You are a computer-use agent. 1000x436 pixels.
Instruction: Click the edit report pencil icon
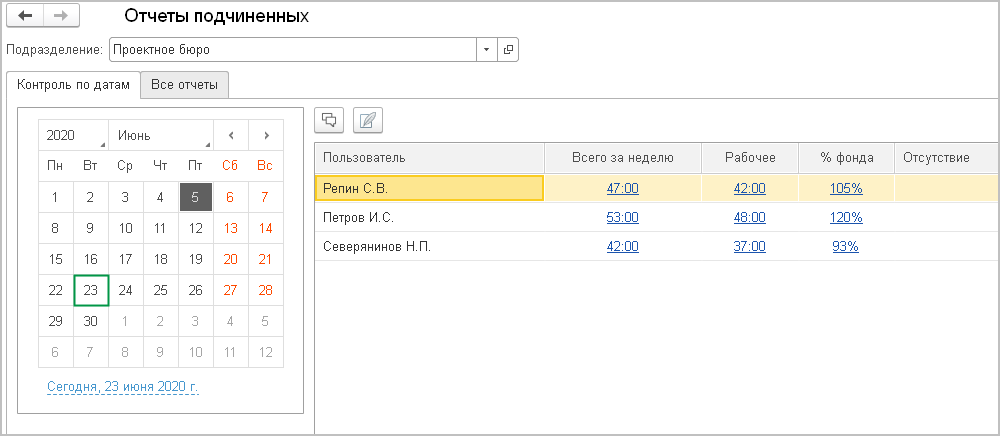tap(367, 120)
